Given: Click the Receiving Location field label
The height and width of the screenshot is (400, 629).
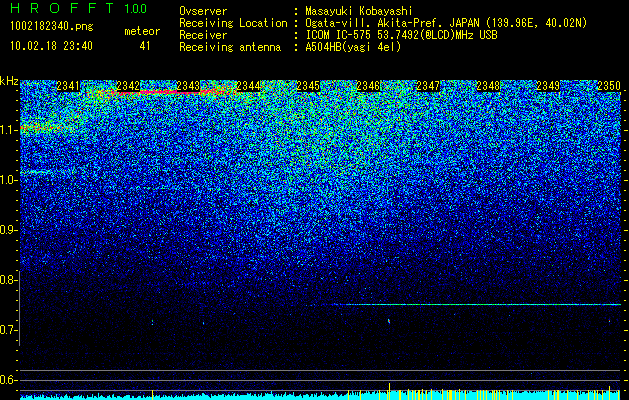Looking at the screenshot, I should pyautogui.click(x=233, y=23).
